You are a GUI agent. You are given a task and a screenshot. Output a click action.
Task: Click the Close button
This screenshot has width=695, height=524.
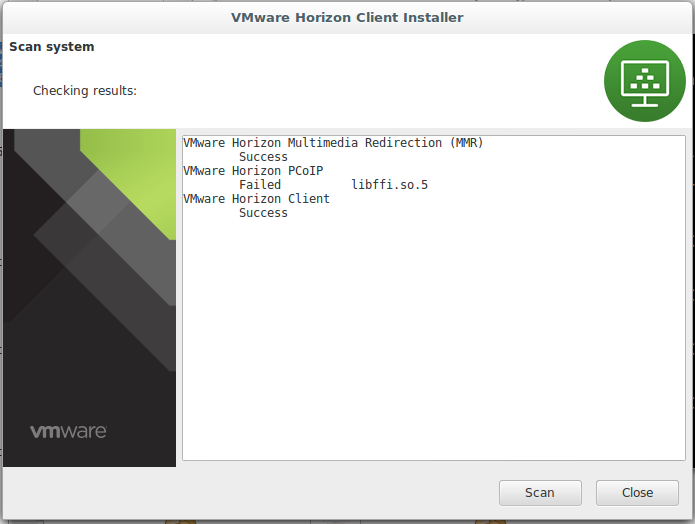coord(637,493)
